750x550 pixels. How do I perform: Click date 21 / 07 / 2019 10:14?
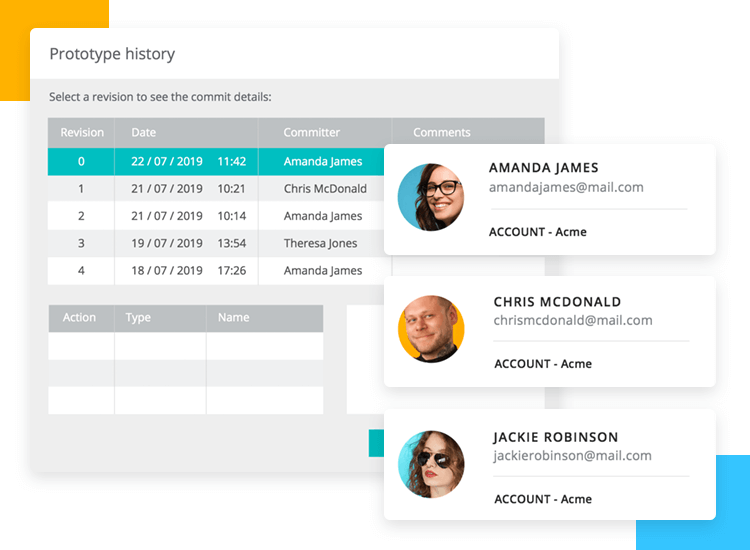188,216
